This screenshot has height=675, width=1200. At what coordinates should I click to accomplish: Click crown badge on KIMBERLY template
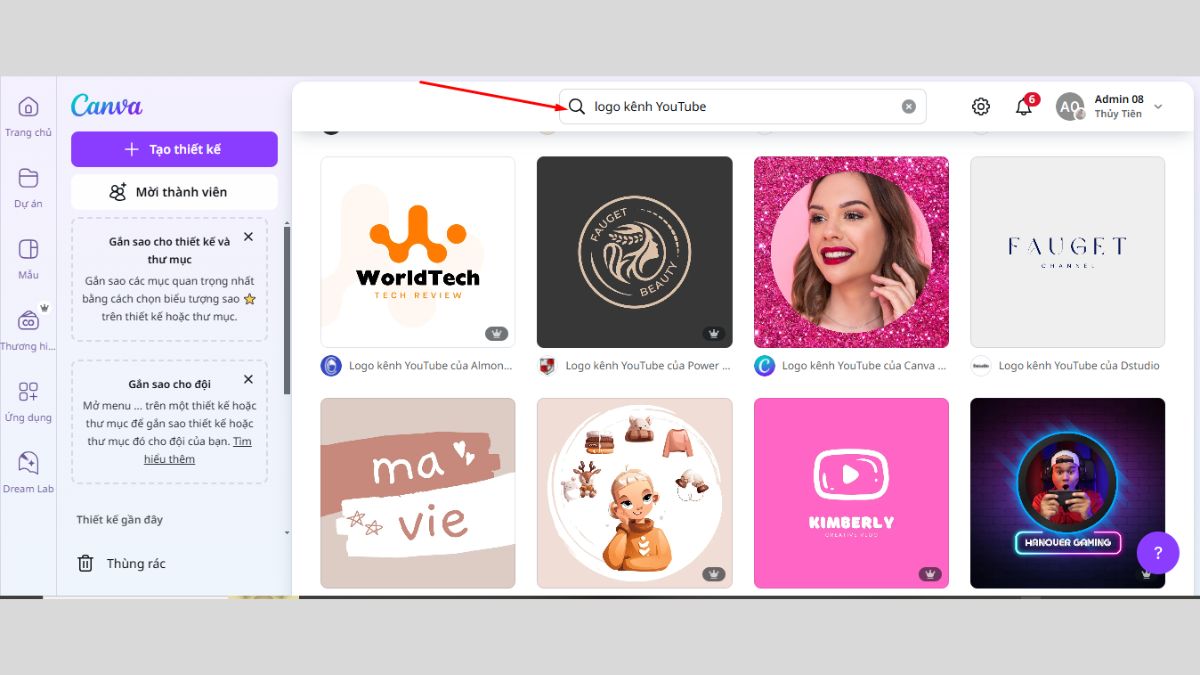tap(930, 574)
